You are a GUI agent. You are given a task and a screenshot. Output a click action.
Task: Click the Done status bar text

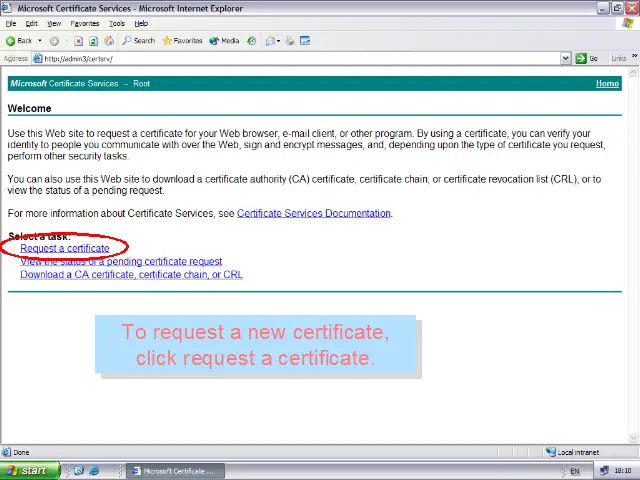[x=21, y=452]
